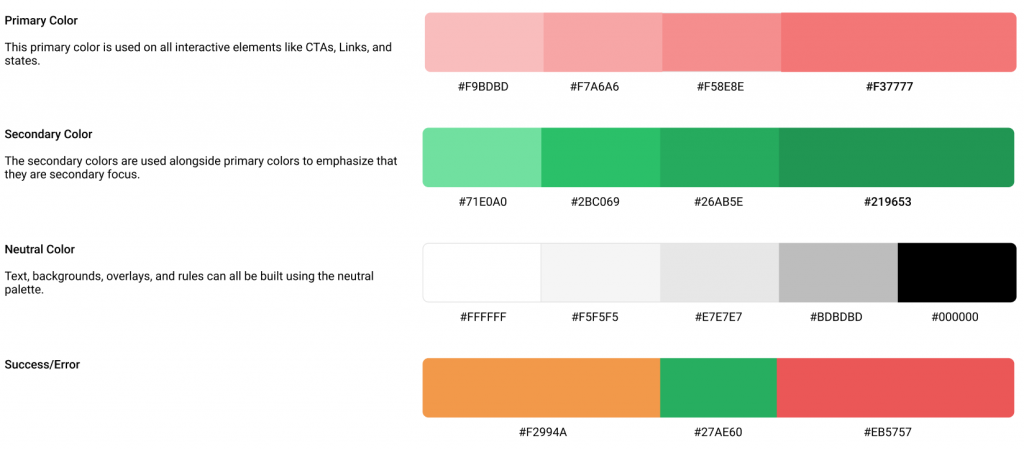
Task: Pick the #2BC069 secondary green swatch
Action: point(600,157)
